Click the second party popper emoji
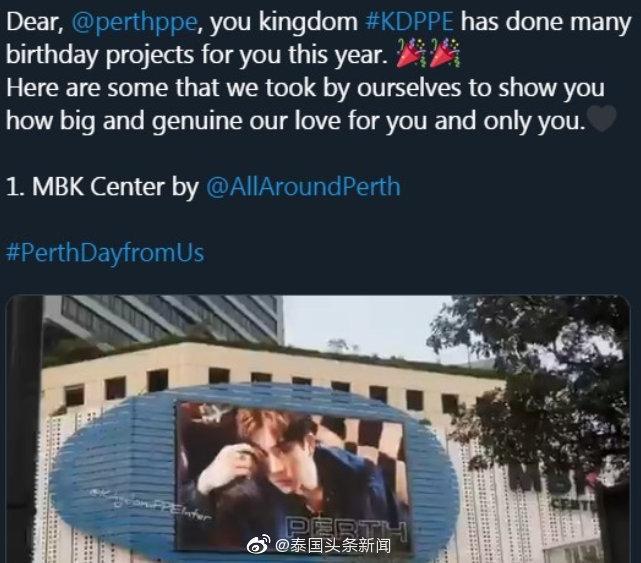This screenshot has height=563, width=641. [x=444, y=53]
